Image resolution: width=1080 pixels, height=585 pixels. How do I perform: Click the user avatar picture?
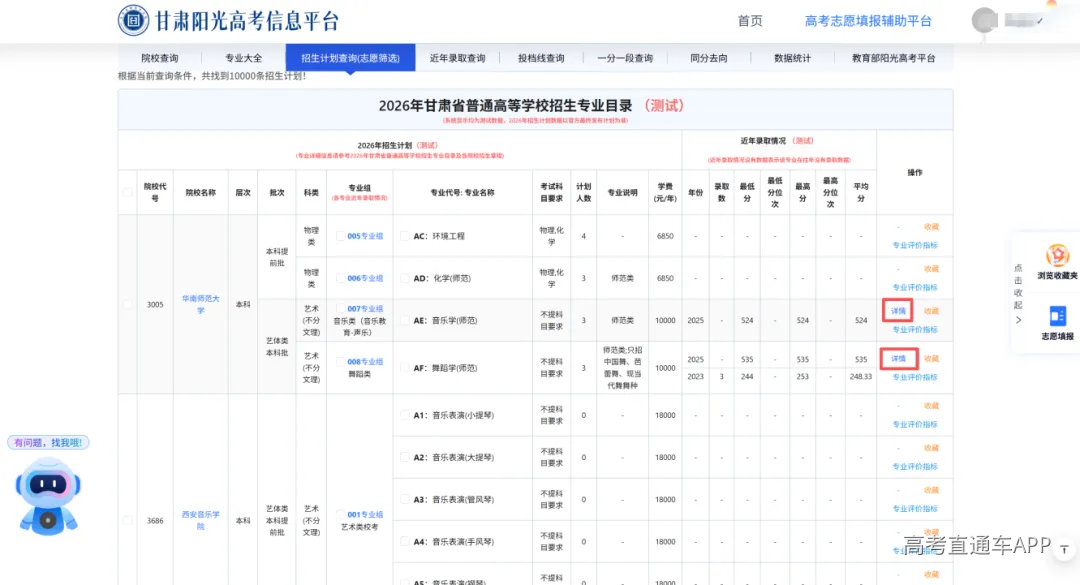click(984, 21)
